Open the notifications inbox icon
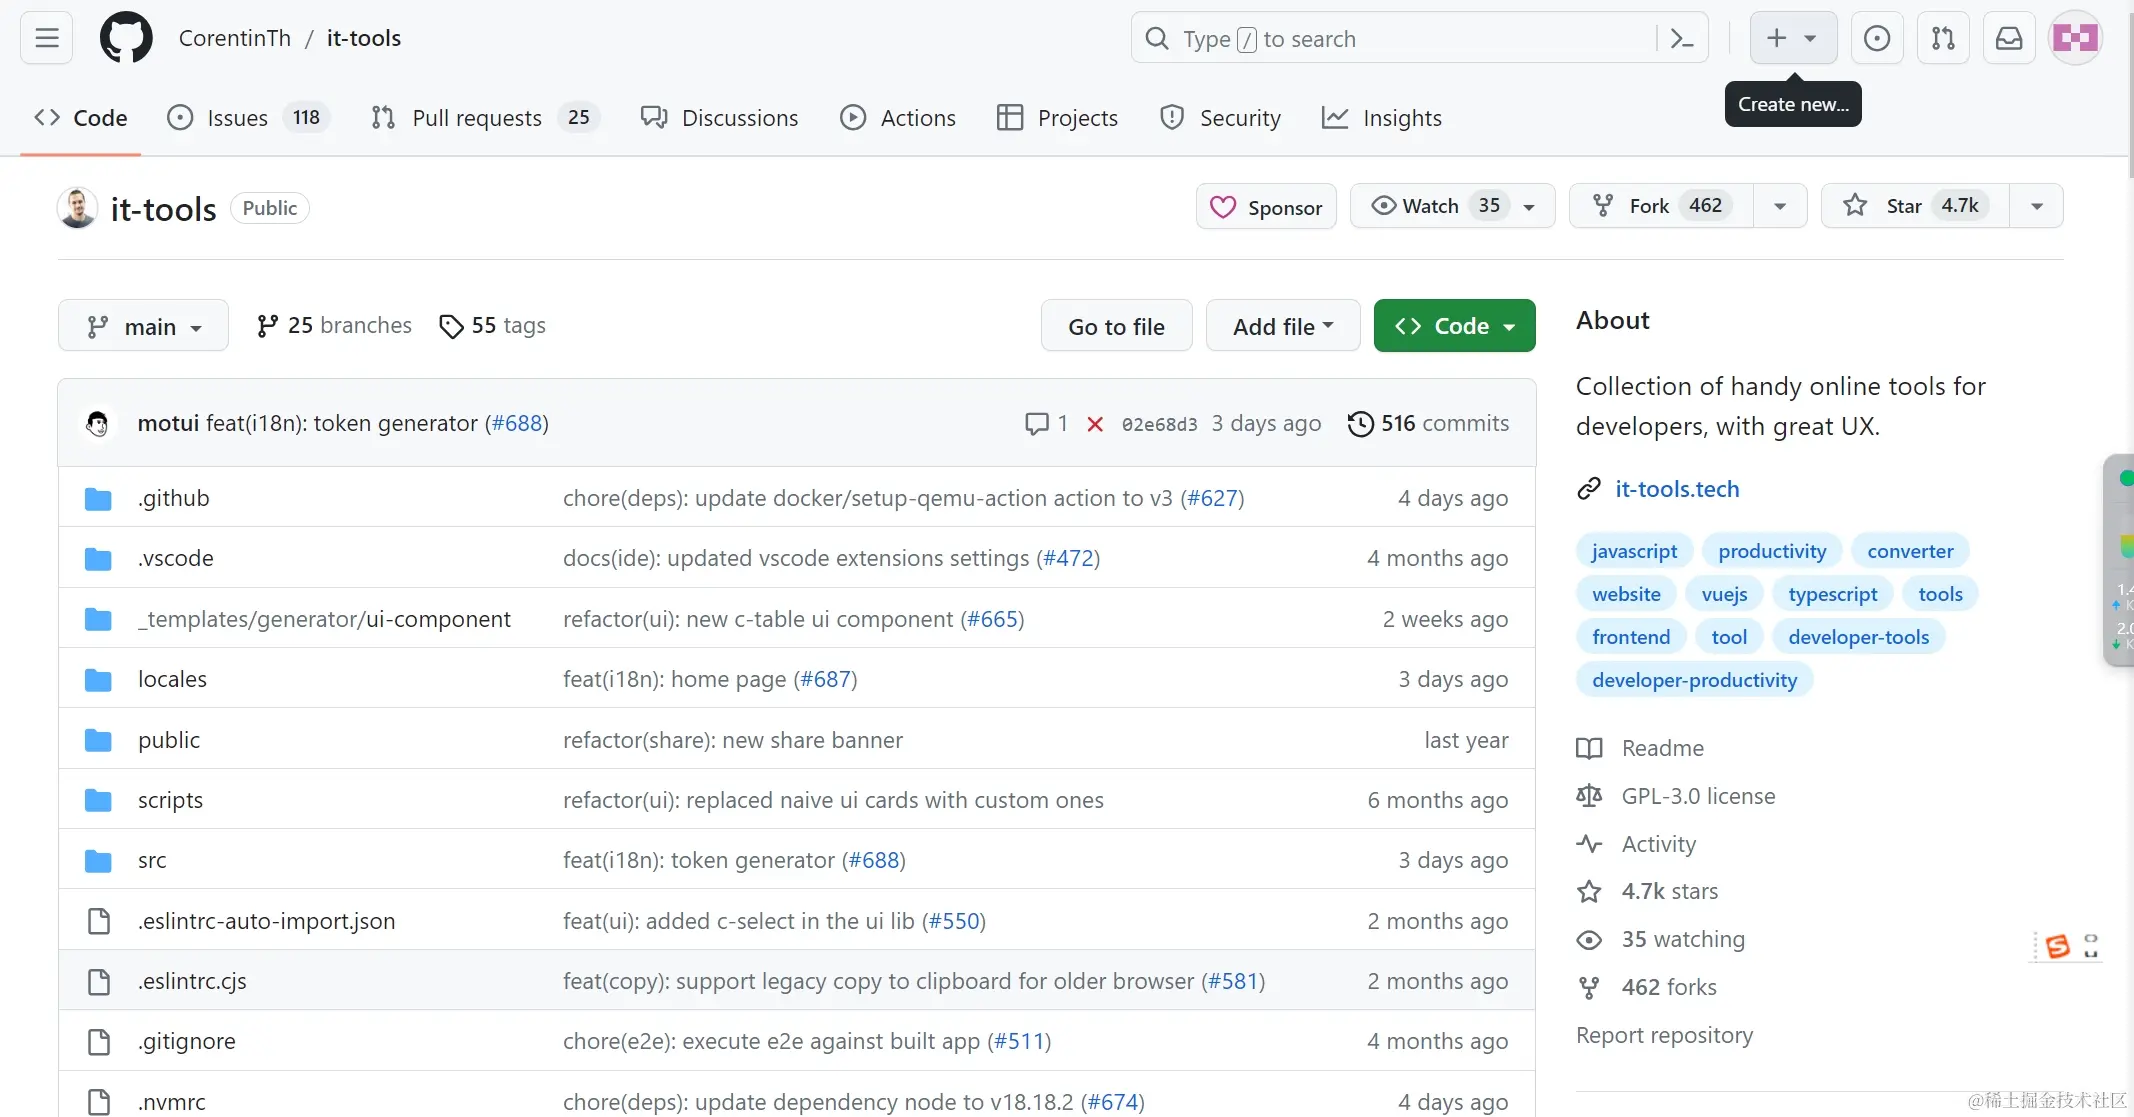This screenshot has width=2134, height=1117. point(2009,38)
